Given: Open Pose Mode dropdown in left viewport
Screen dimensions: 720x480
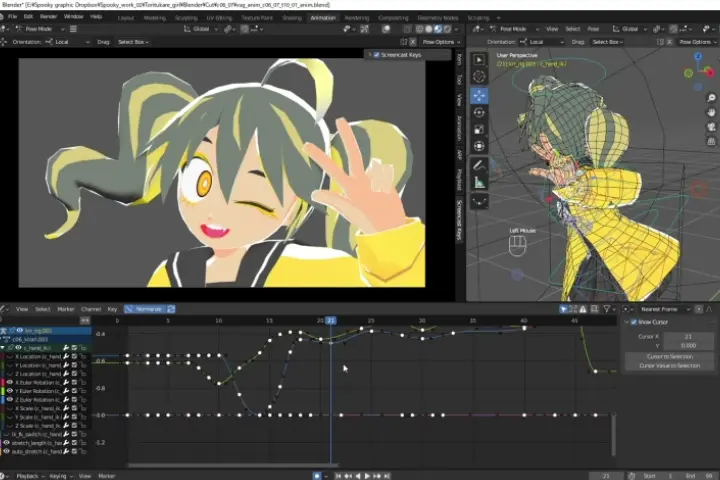Looking at the screenshot, I should click(x=40, y=29).
